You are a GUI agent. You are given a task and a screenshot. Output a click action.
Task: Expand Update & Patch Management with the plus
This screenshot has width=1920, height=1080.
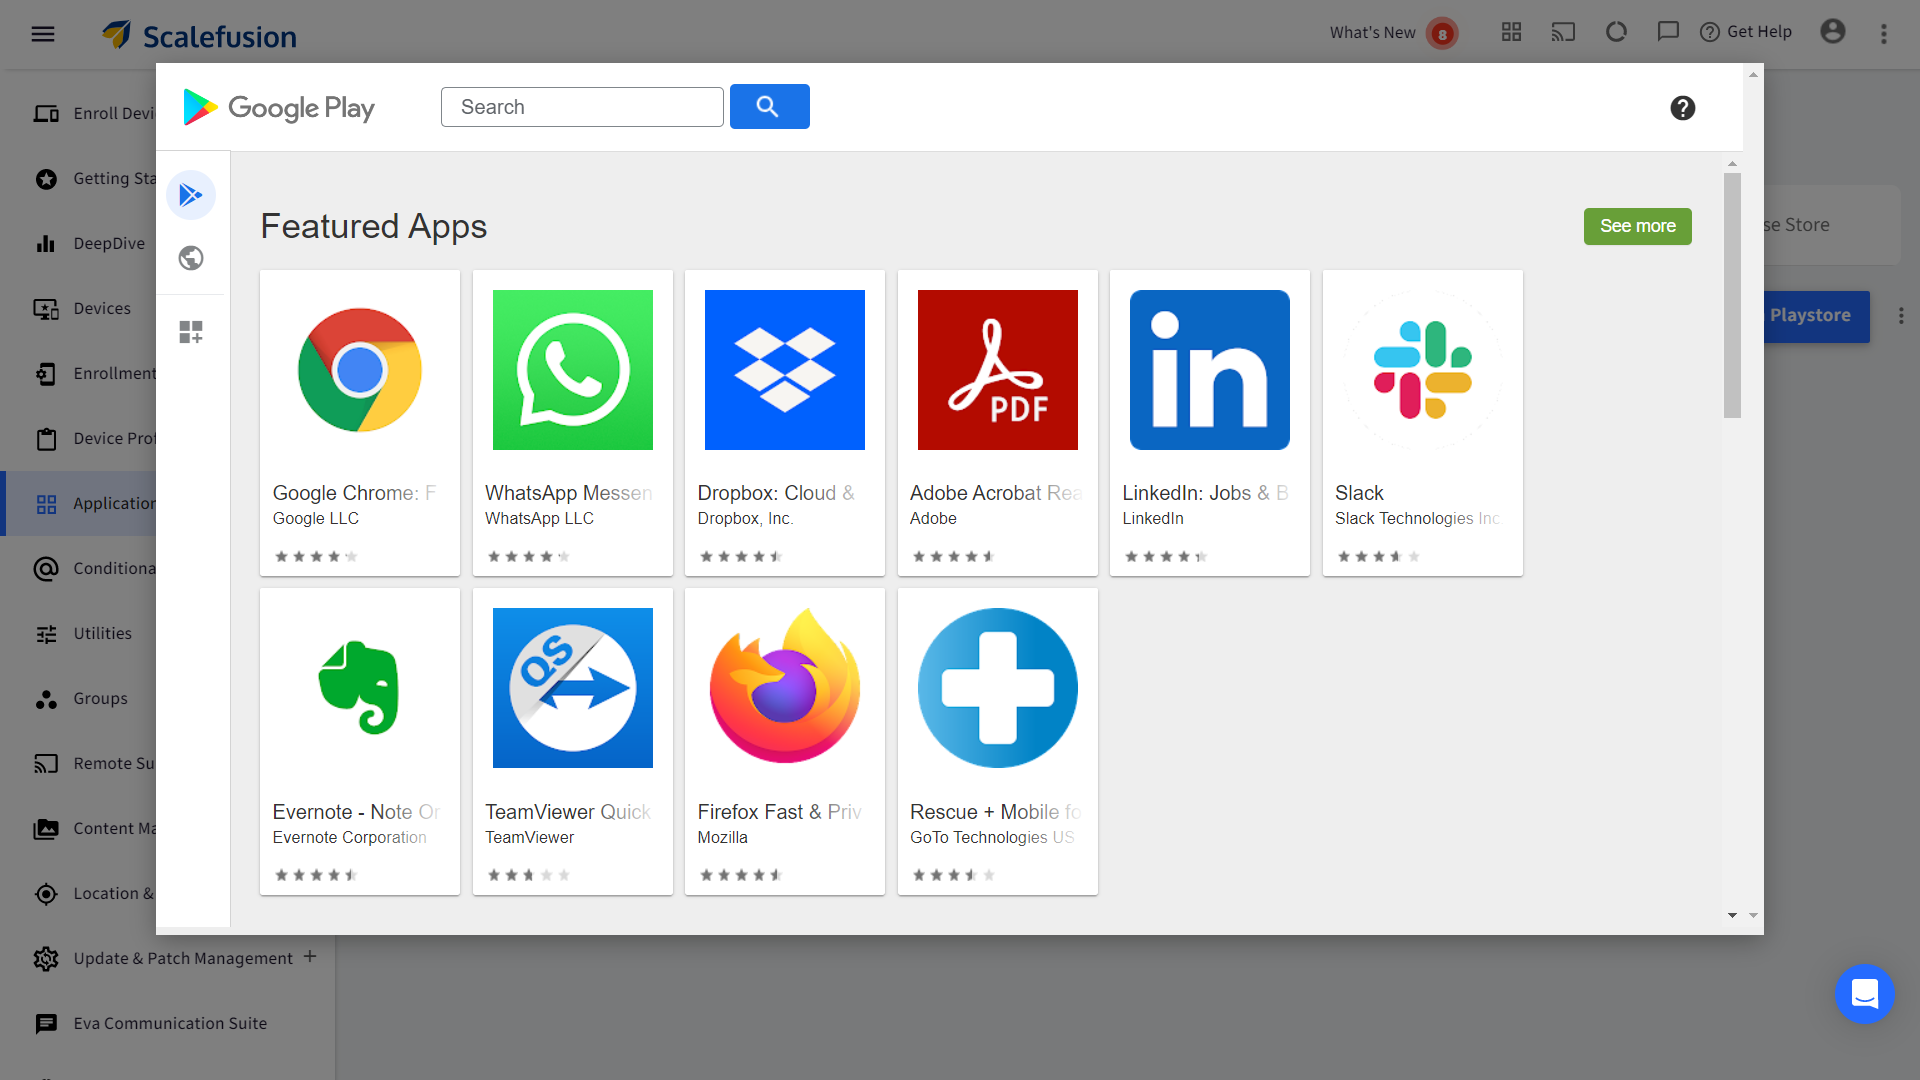tap(310, 957)
